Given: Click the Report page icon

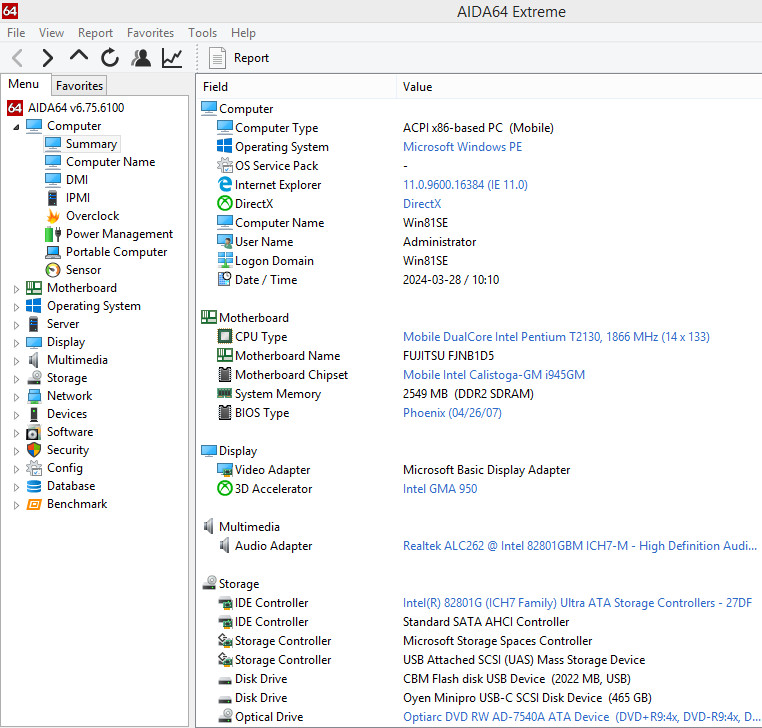Looking at the screenshot, I should pos(217,58).
